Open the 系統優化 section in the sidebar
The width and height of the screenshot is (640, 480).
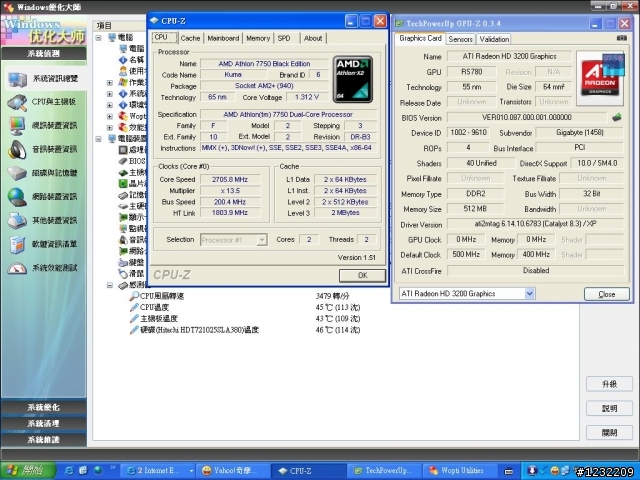44,407
